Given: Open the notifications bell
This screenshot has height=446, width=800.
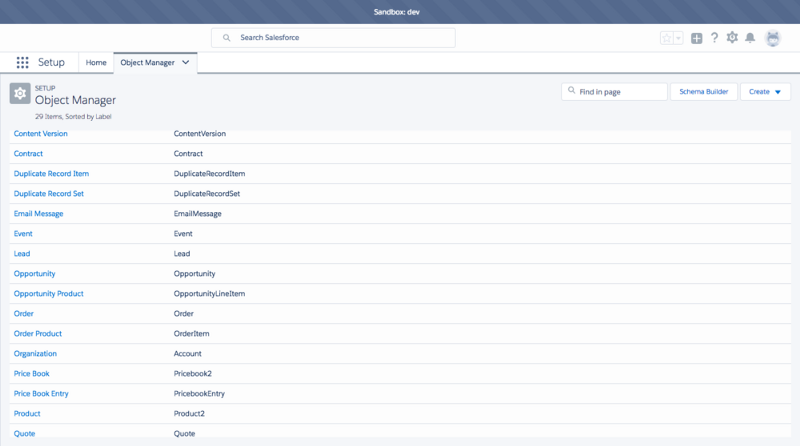Looking at the screenshot, I should [750, 38].
